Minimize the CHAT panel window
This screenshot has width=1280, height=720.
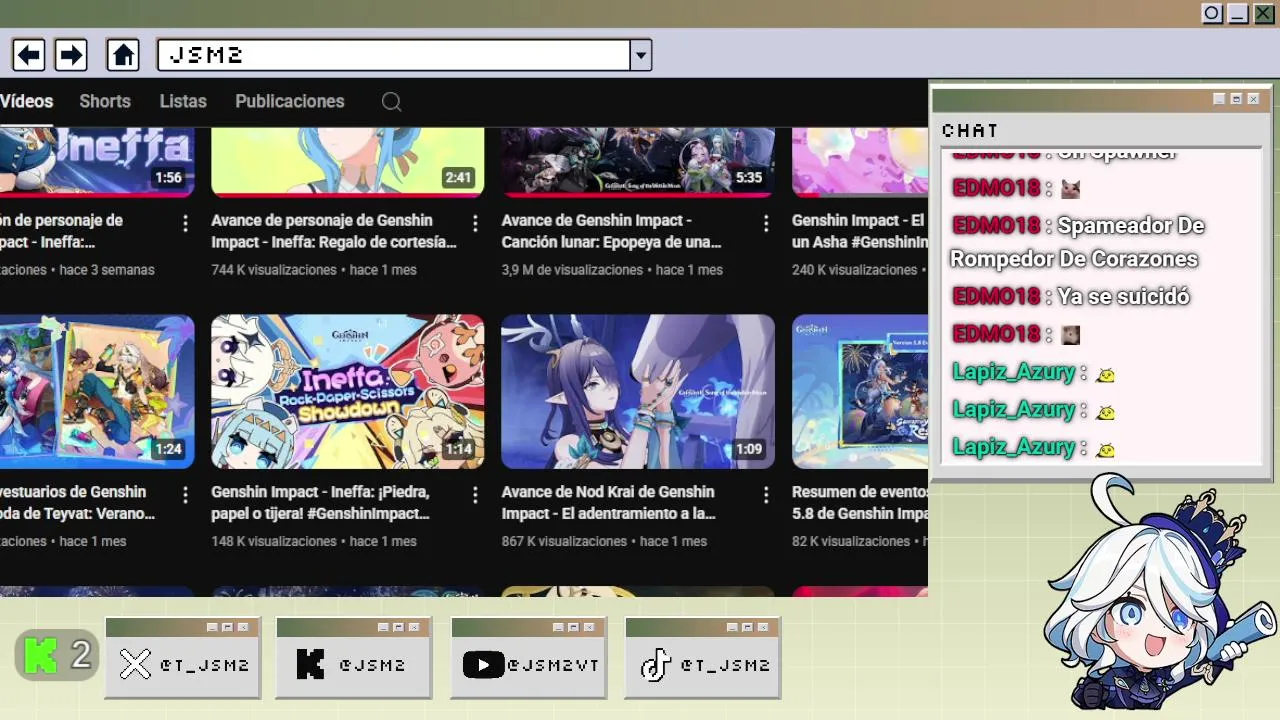pos(1219,99)
